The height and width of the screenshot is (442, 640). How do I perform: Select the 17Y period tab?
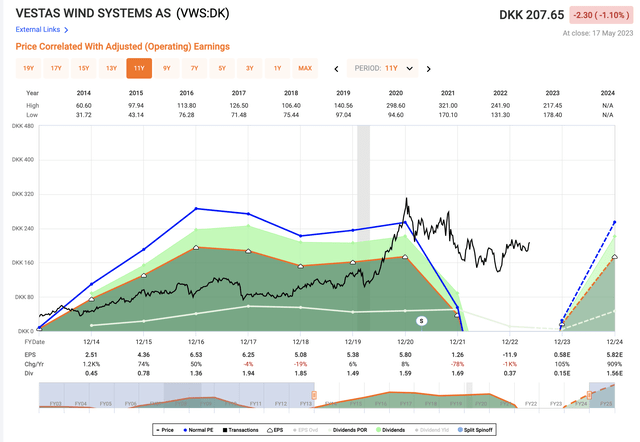(x=56, y=68)
